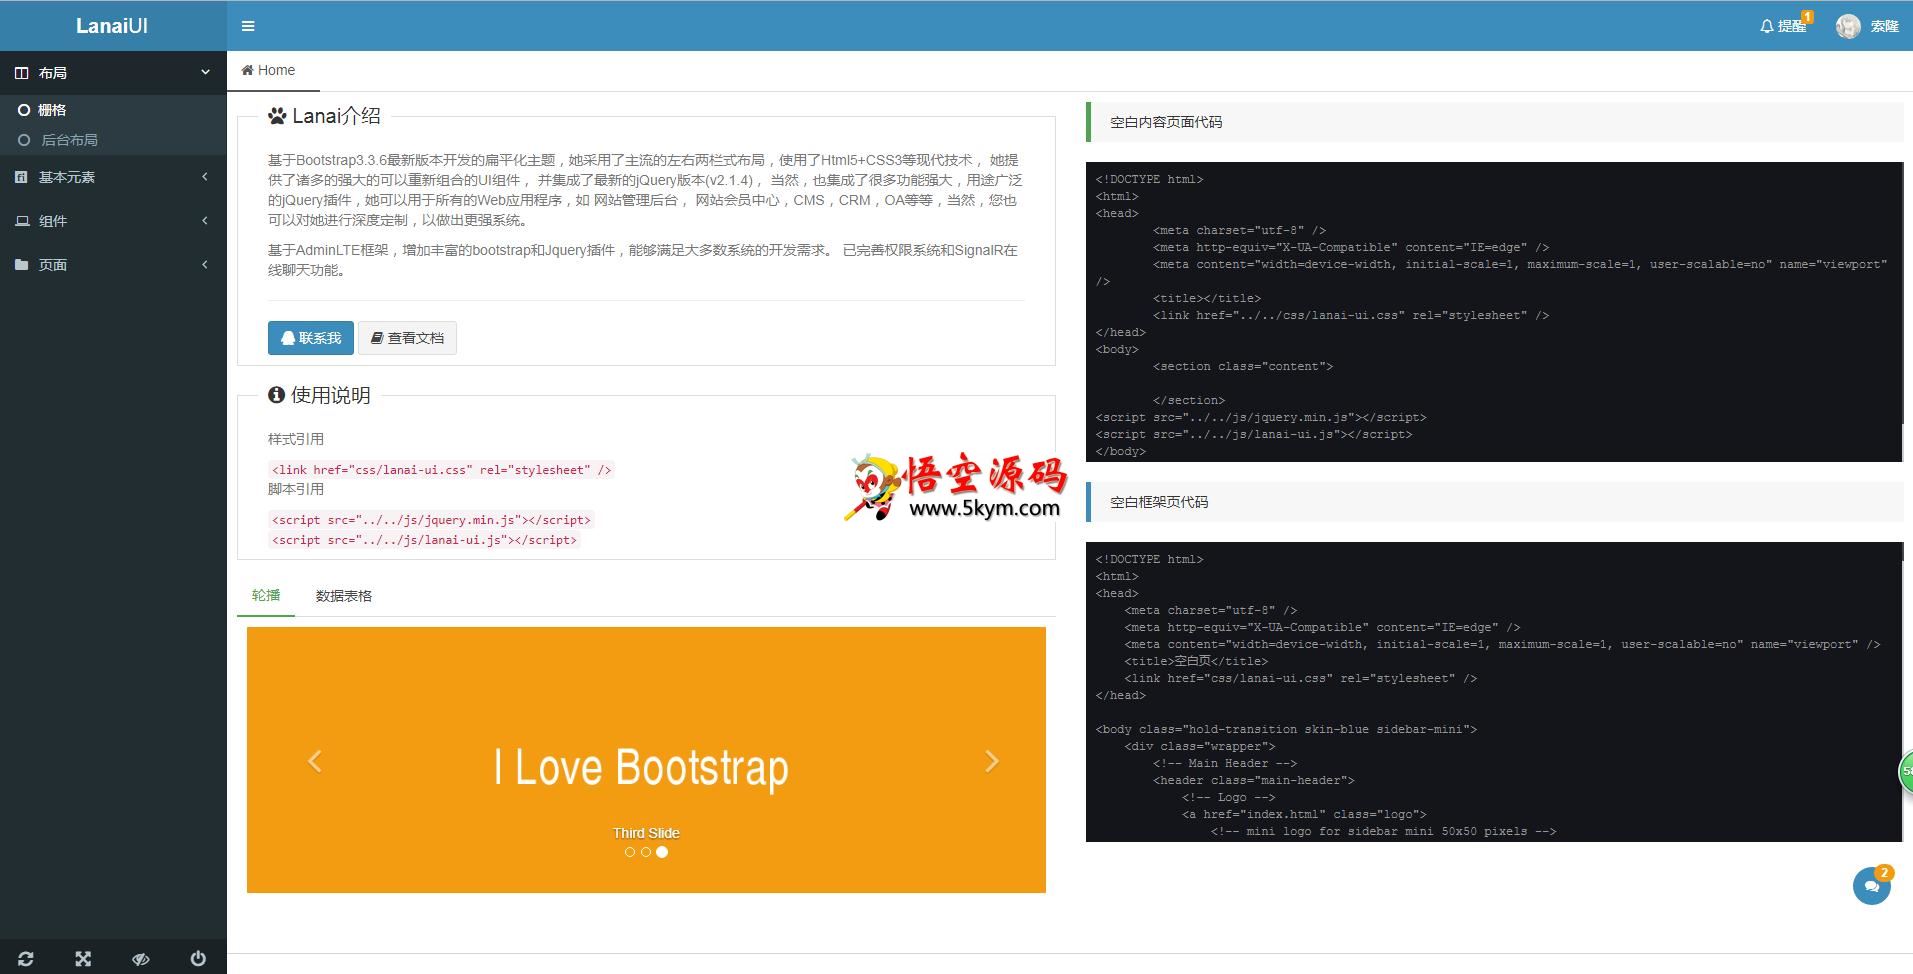Image resolution: width=1913 pixels, height=974 pixels.
Task: Click the info icon beside 使用说明
Action: tap(276, 395)
